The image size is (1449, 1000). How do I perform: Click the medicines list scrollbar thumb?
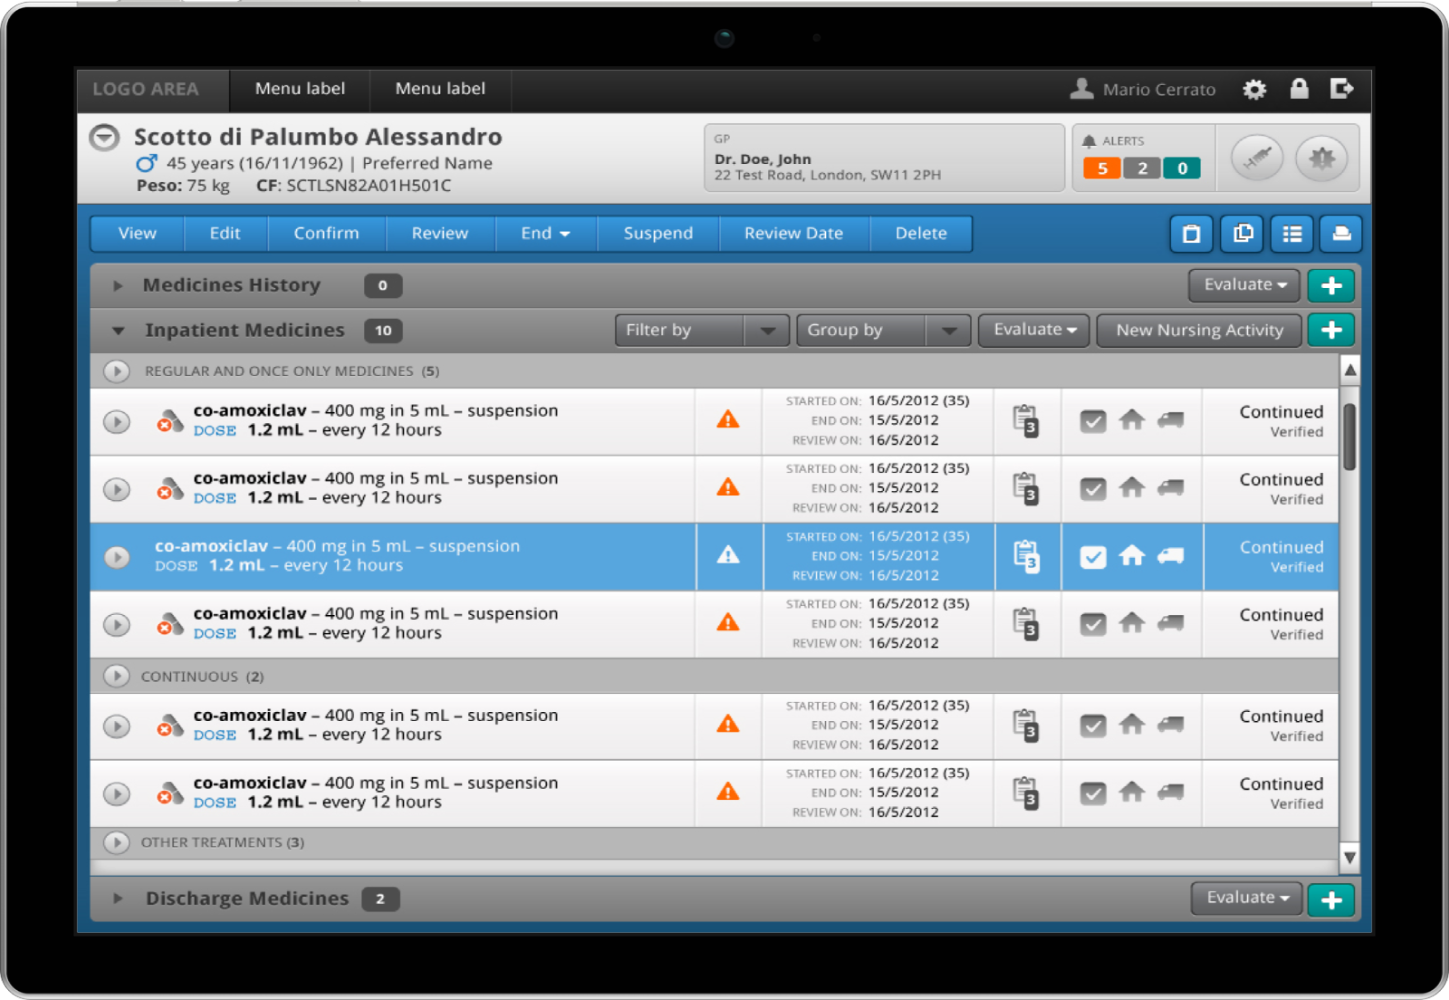(x=1349, y=436)
